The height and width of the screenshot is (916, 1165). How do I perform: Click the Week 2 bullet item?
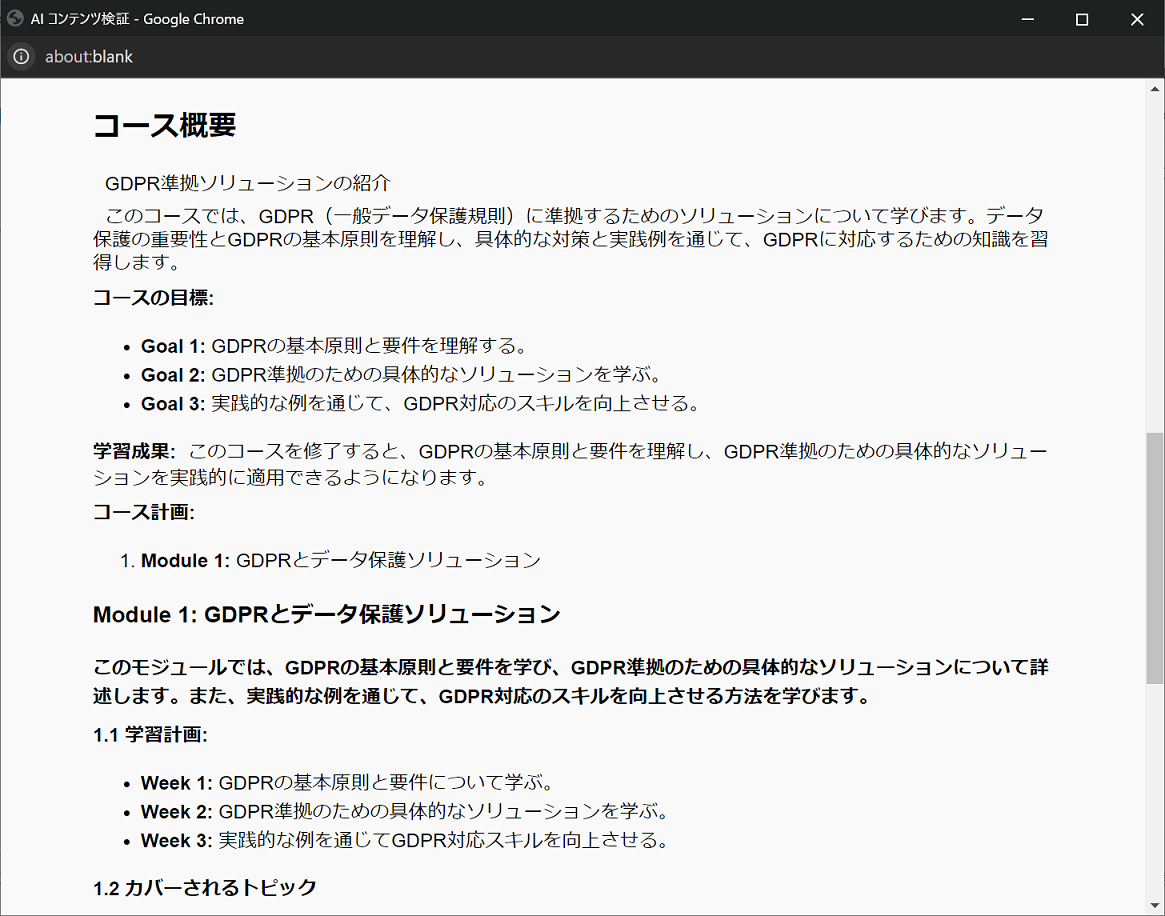406,811
